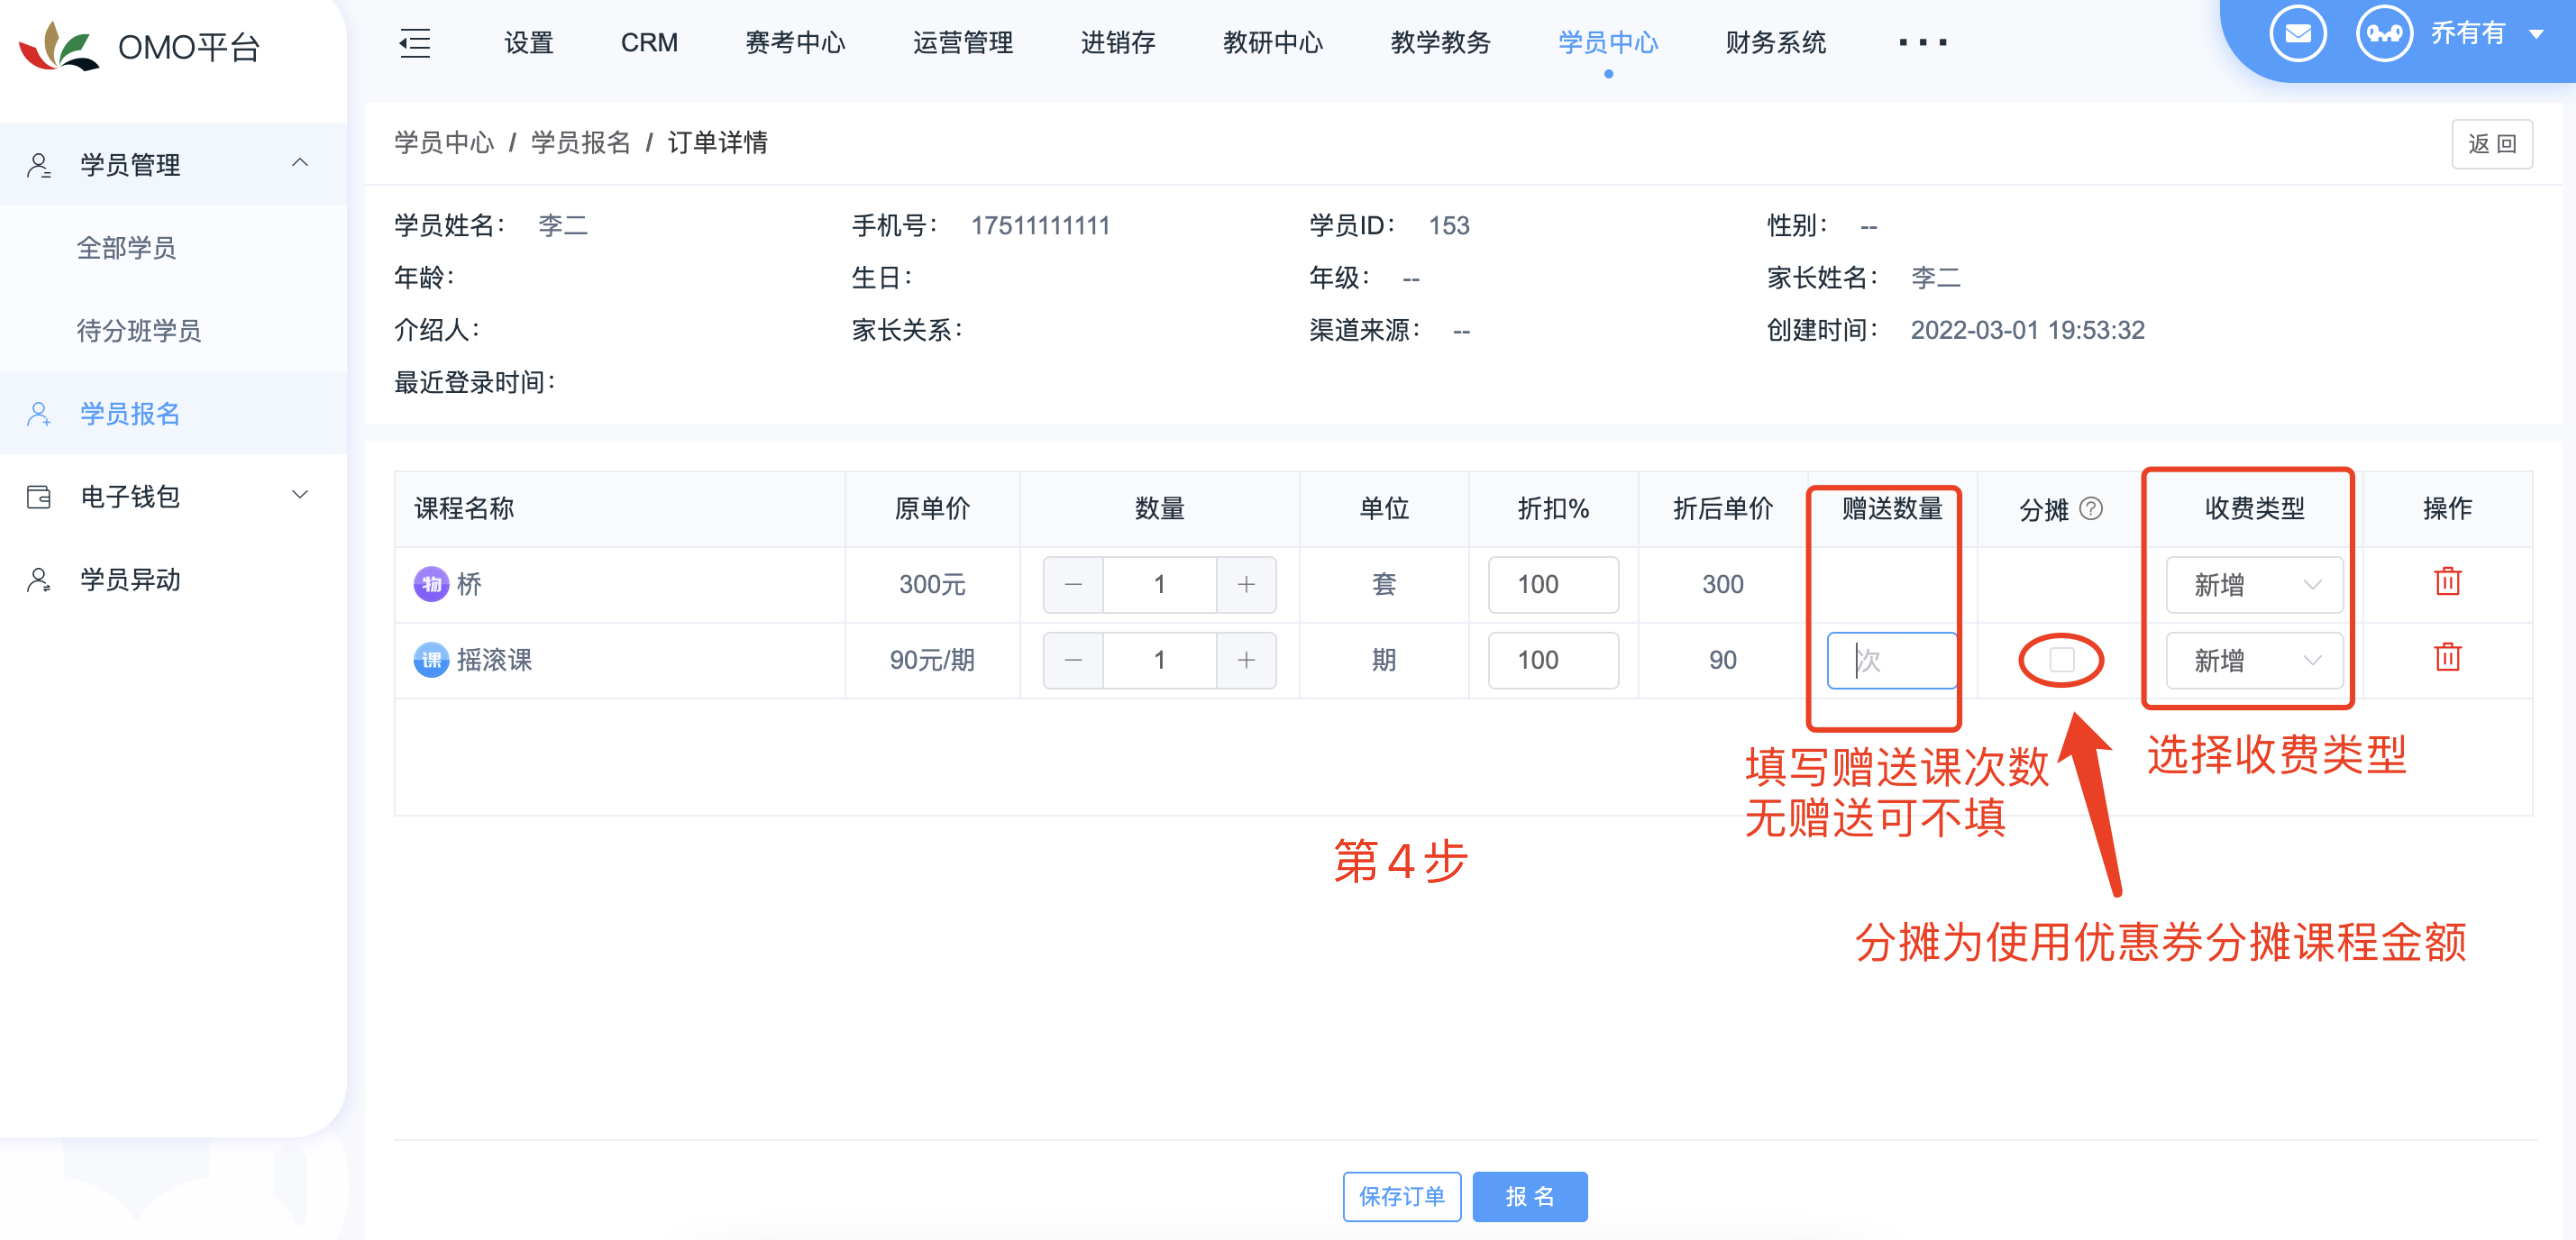Image resolution: width=2576 pixels, height=1240 pixels.
Task: Click the phone number 17511111111
Action: pyautogui.click(x=1040, y=226)
